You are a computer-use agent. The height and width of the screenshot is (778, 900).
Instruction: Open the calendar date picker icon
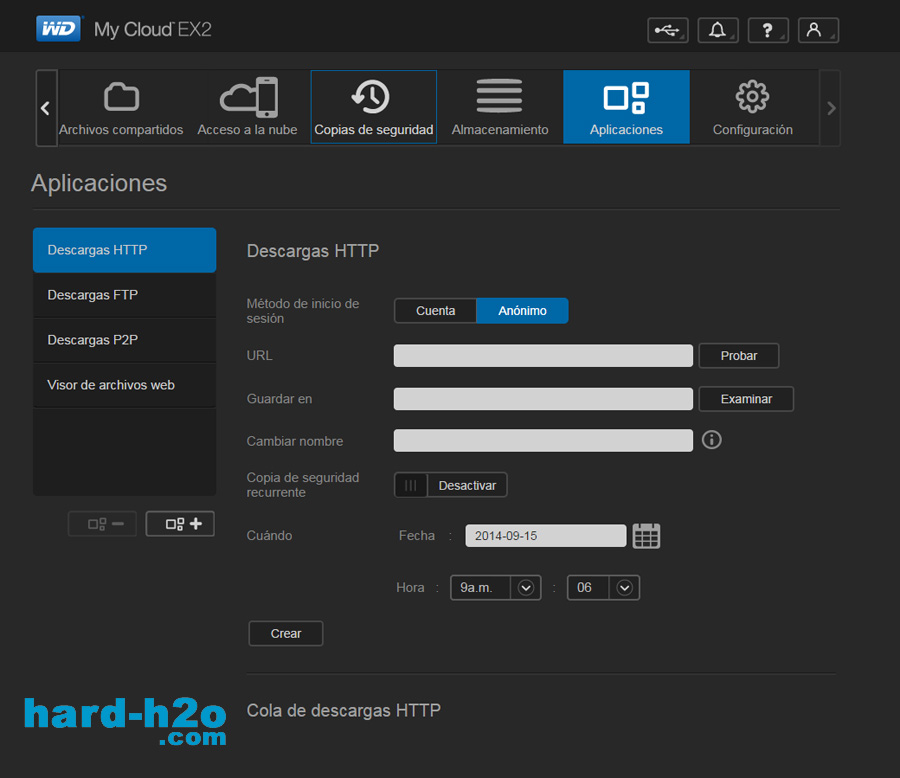click(x=646, y=536)
